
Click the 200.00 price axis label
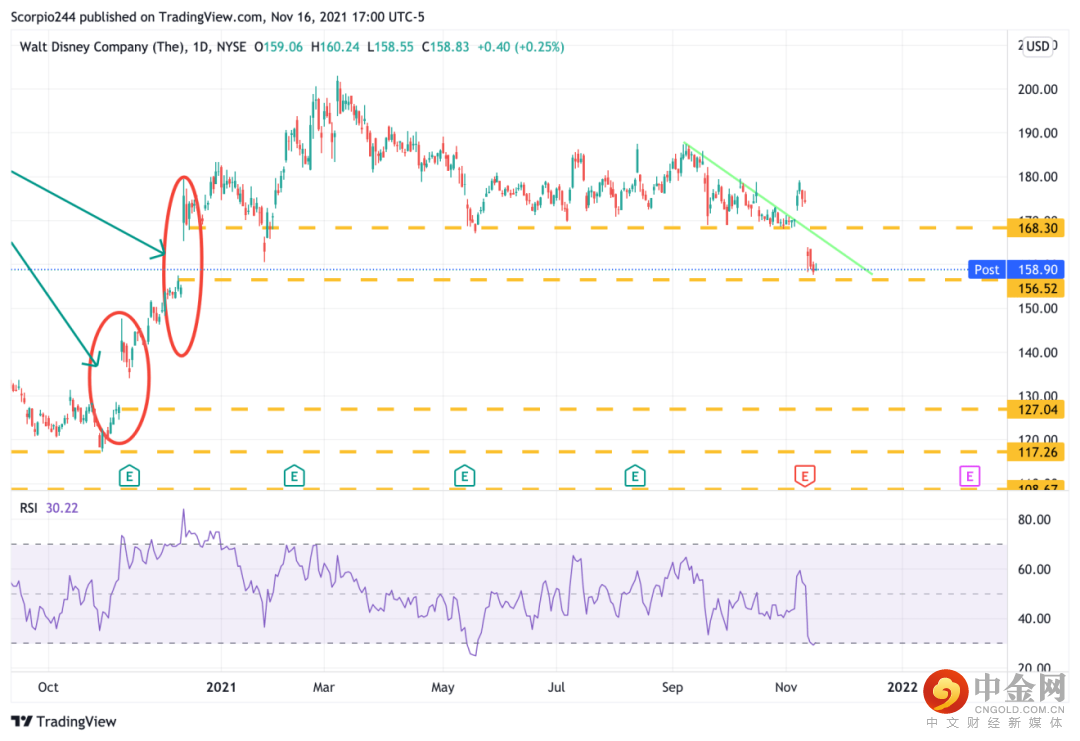coord(1037,90)
